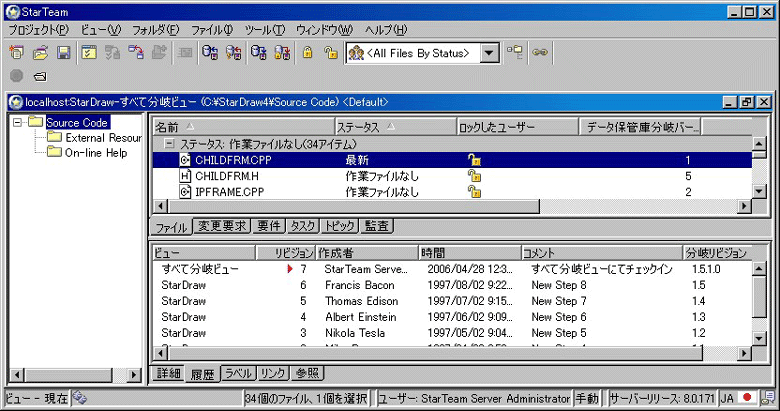This screenshot has width=780, height=411.
Task: Collapse the Source Code tree node
Action: point(17,122)
